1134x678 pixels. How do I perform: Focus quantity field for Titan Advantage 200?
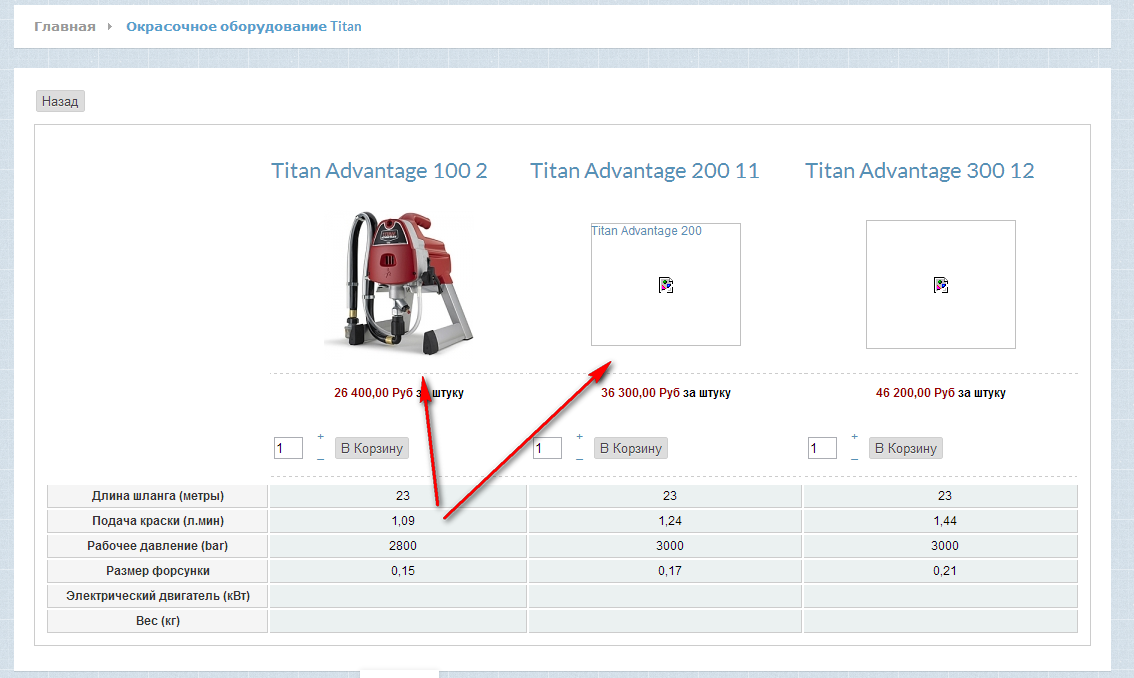click(x=547, y=448)
